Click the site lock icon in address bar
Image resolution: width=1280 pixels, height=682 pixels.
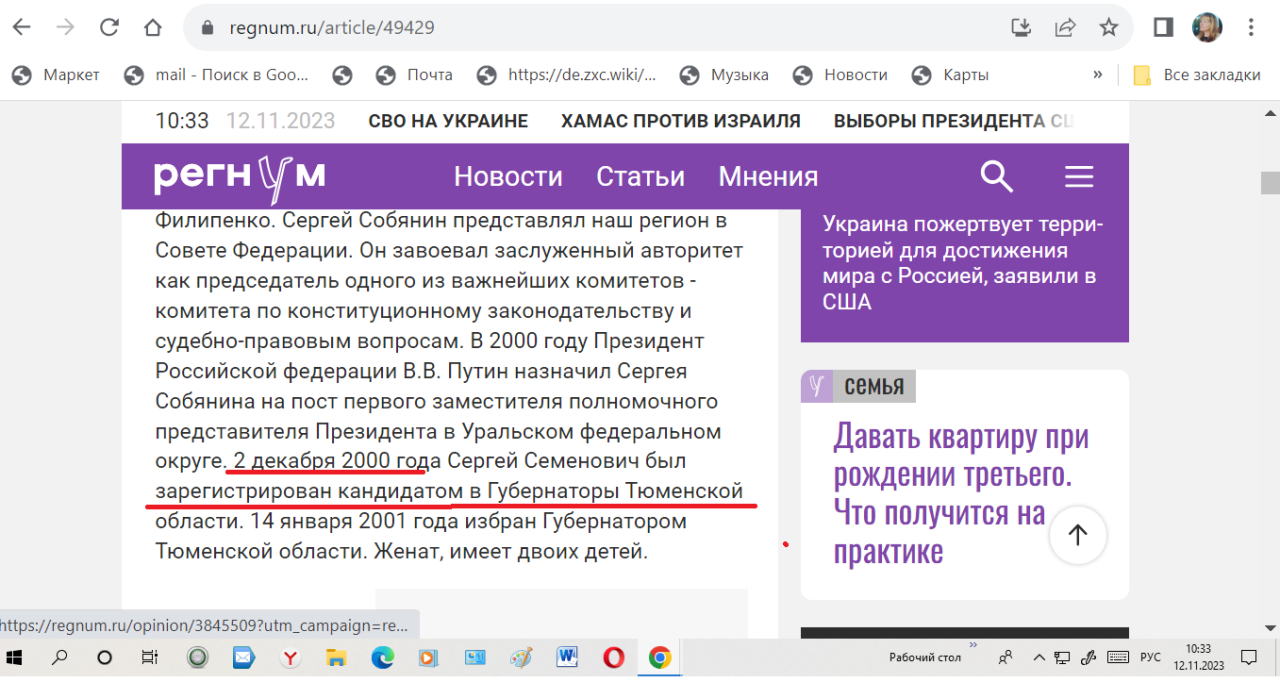[208, 28]
